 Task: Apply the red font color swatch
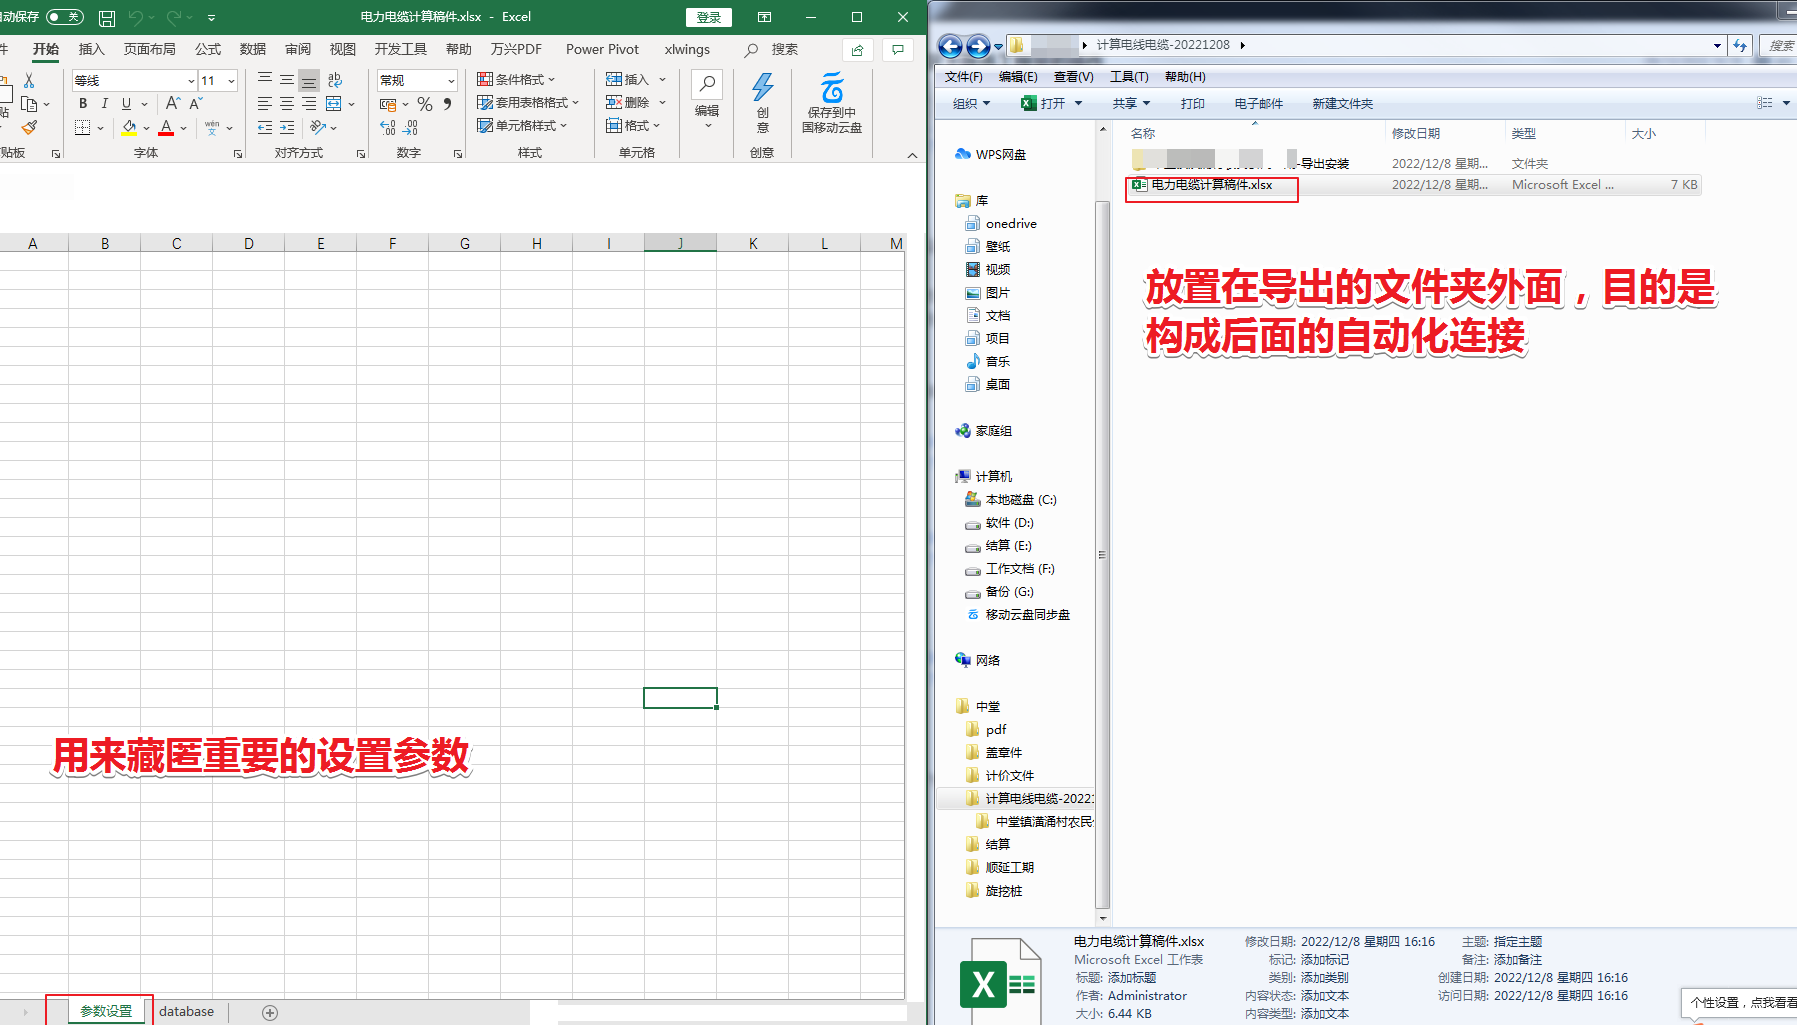166,127
